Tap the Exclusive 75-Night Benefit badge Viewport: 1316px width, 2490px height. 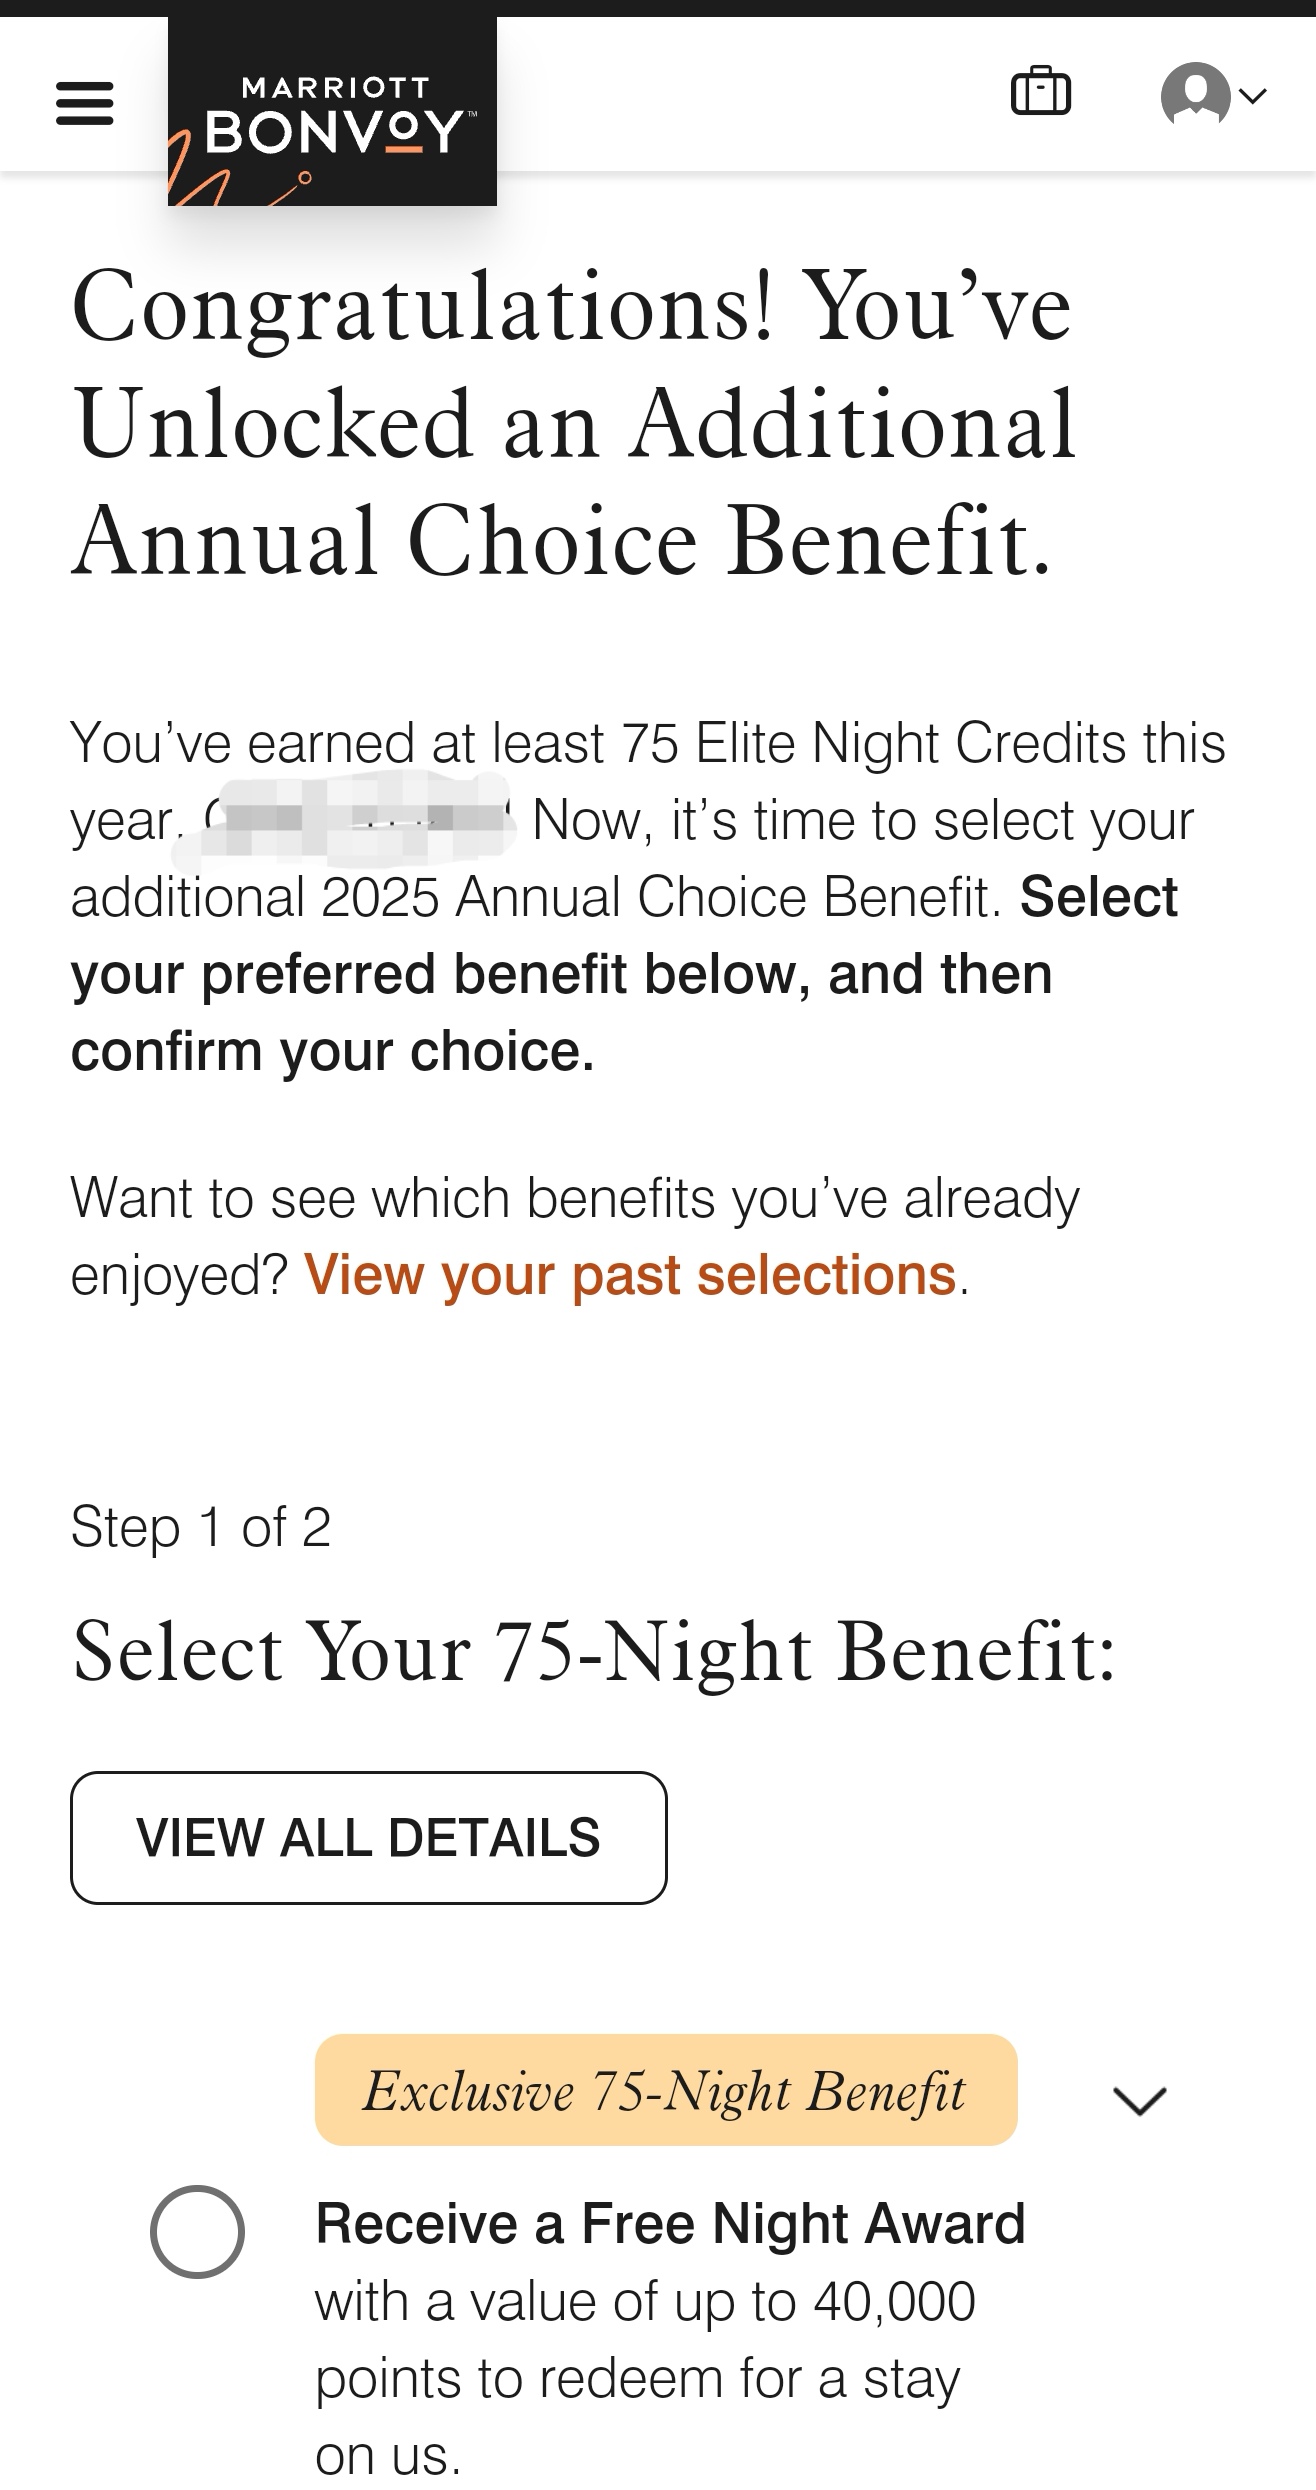click(x=666, y=2089)
